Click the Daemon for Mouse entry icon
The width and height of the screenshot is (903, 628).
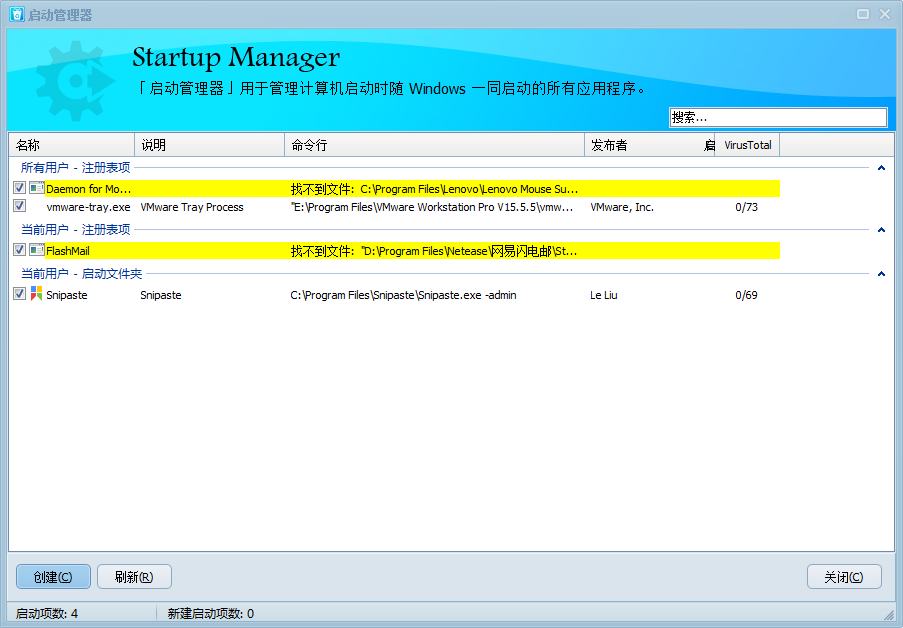pyautogui.click(x=36, y=188)
